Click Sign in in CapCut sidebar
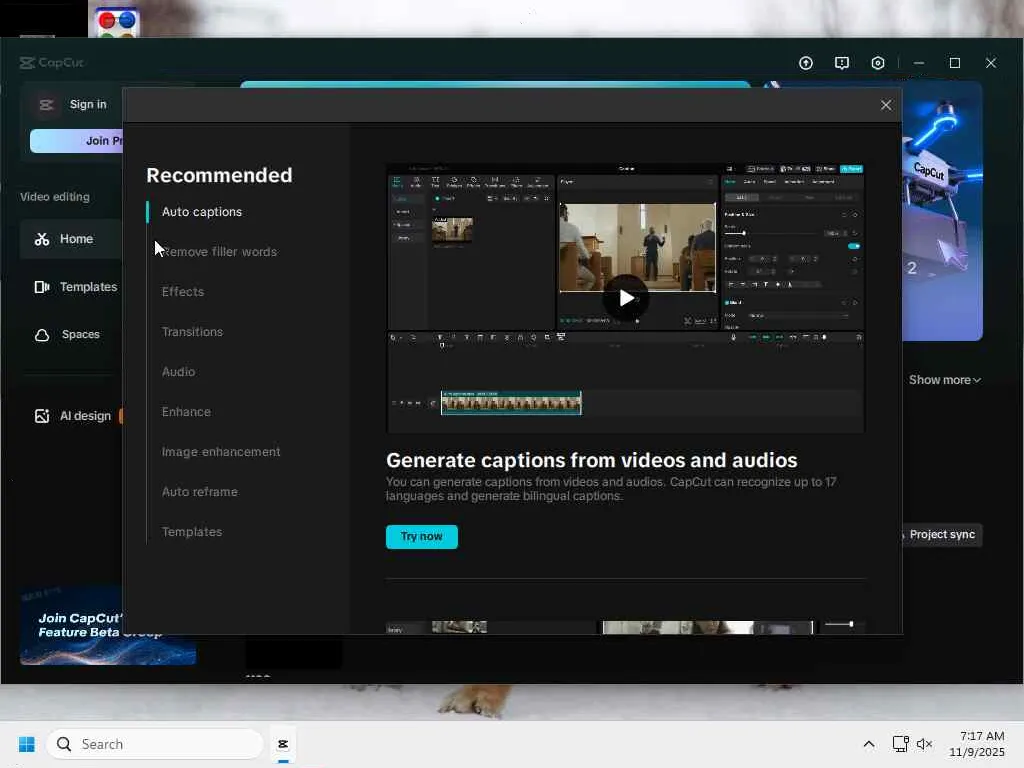 [x=88, y=104]
